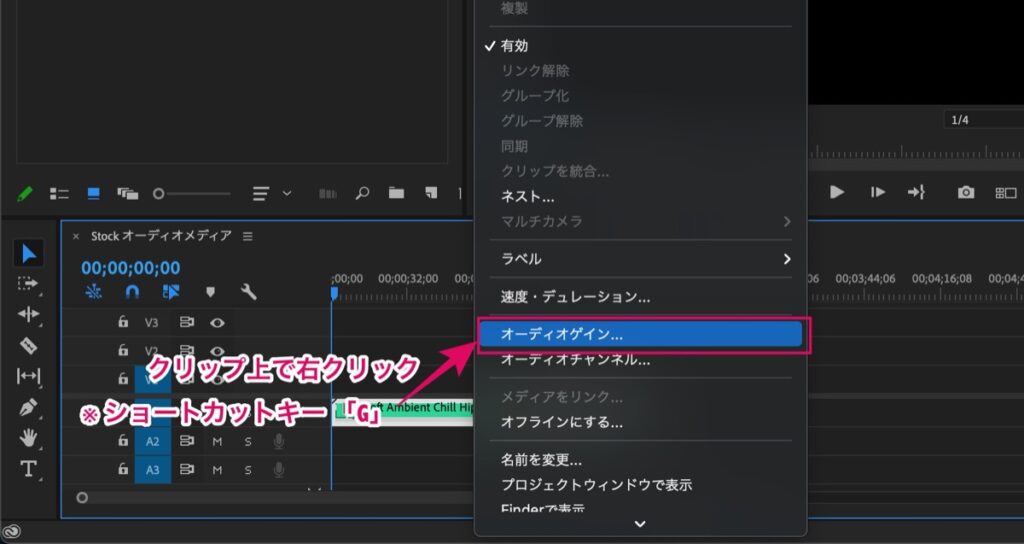Click the blue playhead marker on ruler
The image size is (1024, 544).
point(334,294)
